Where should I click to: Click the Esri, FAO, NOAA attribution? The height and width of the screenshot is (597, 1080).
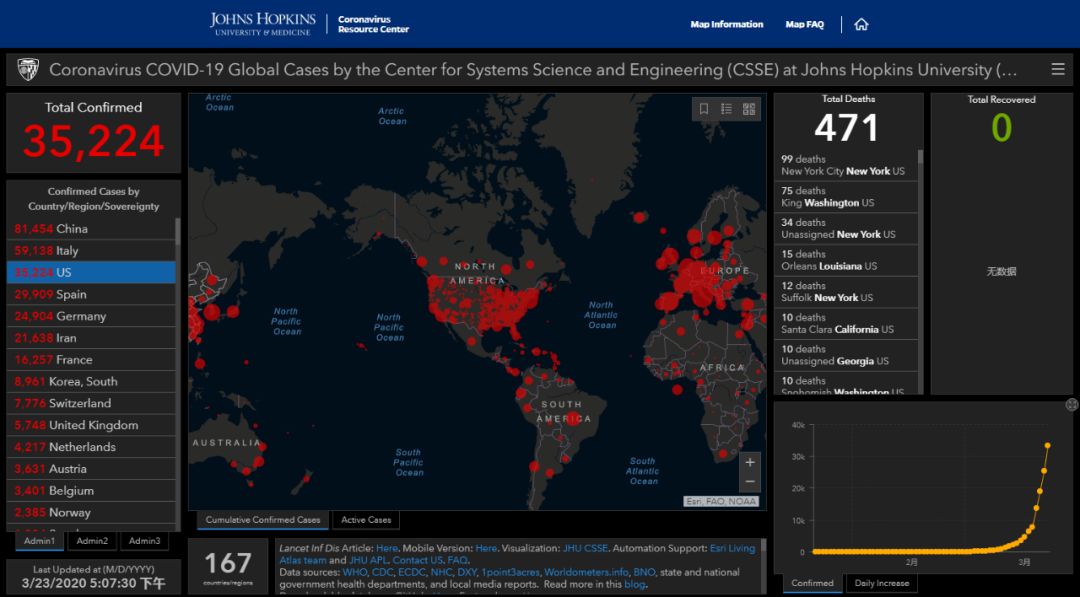pyautogui.click(x=720, y=501)
